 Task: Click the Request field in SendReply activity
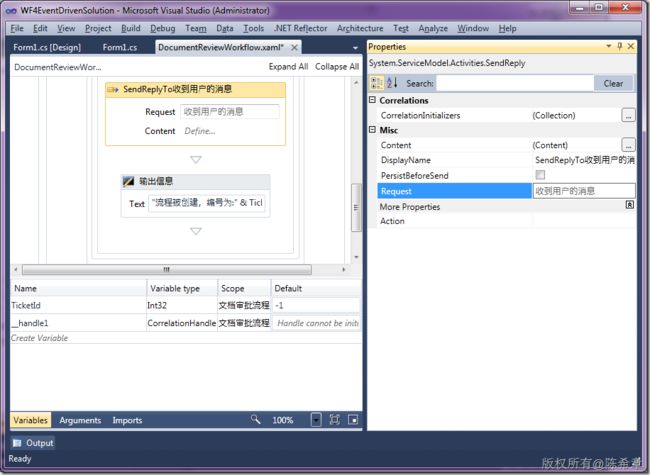click(230, 111)
